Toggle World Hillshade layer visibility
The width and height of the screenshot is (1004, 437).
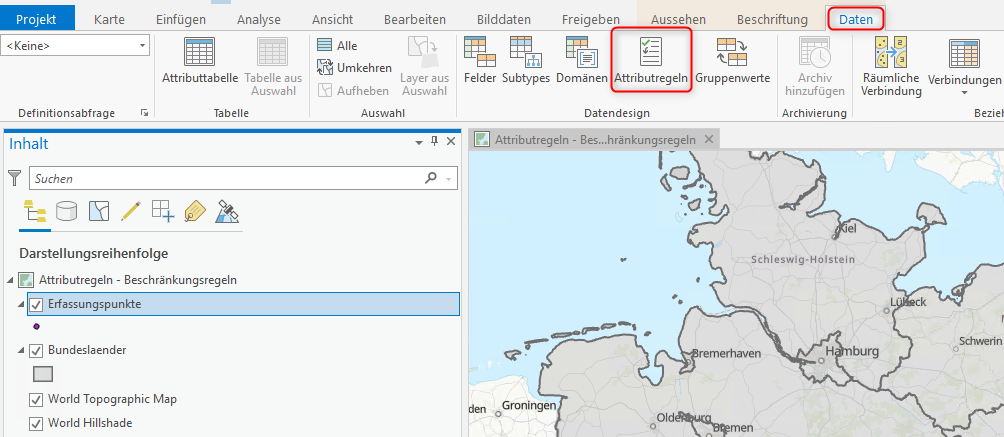pos(36,424)
